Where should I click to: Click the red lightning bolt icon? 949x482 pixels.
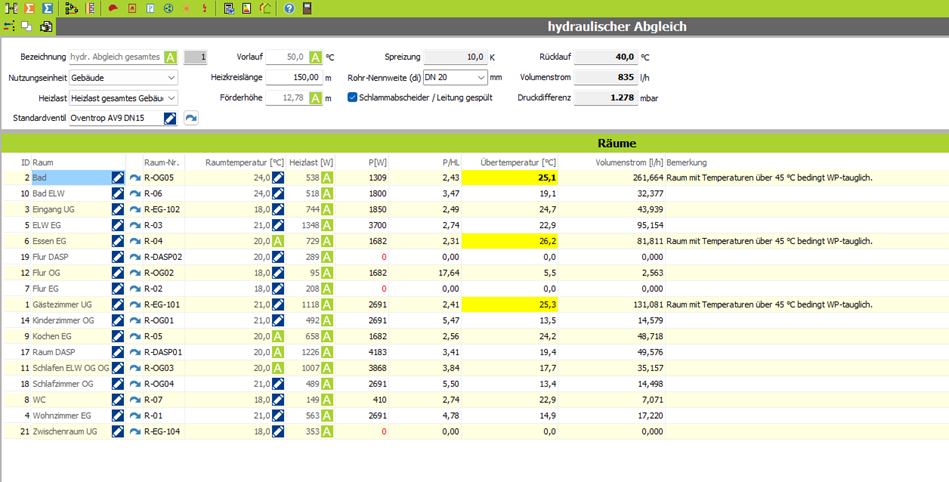205,8
